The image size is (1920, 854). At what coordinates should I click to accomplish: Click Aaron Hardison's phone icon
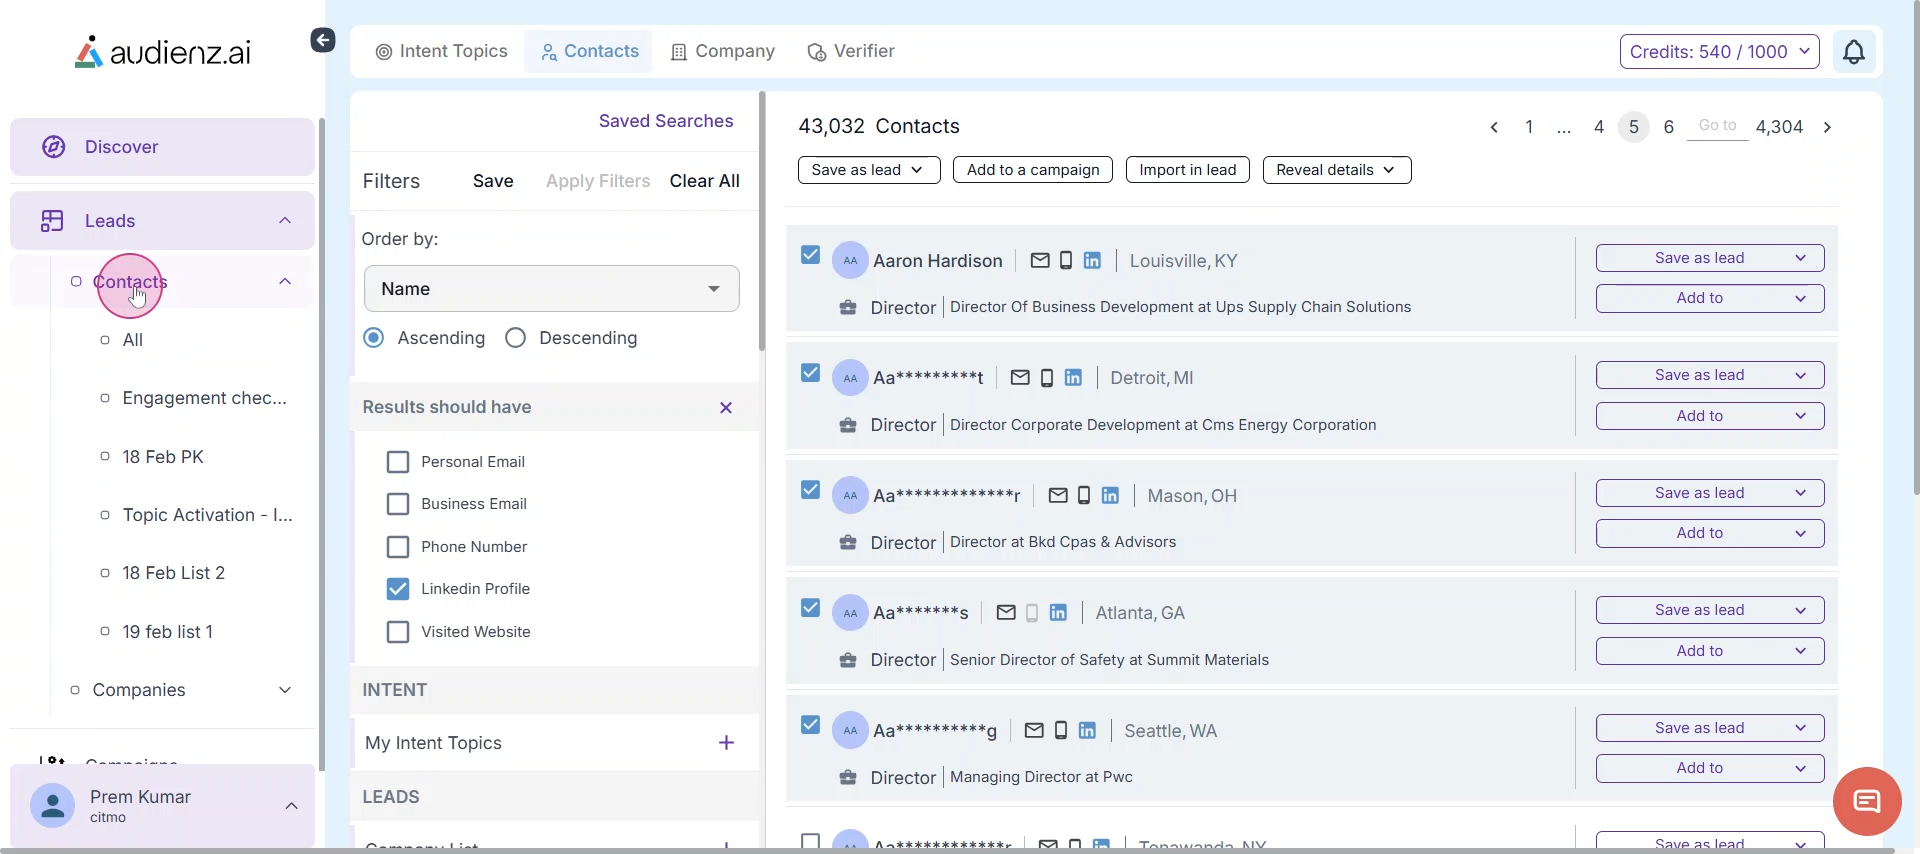1066,261
